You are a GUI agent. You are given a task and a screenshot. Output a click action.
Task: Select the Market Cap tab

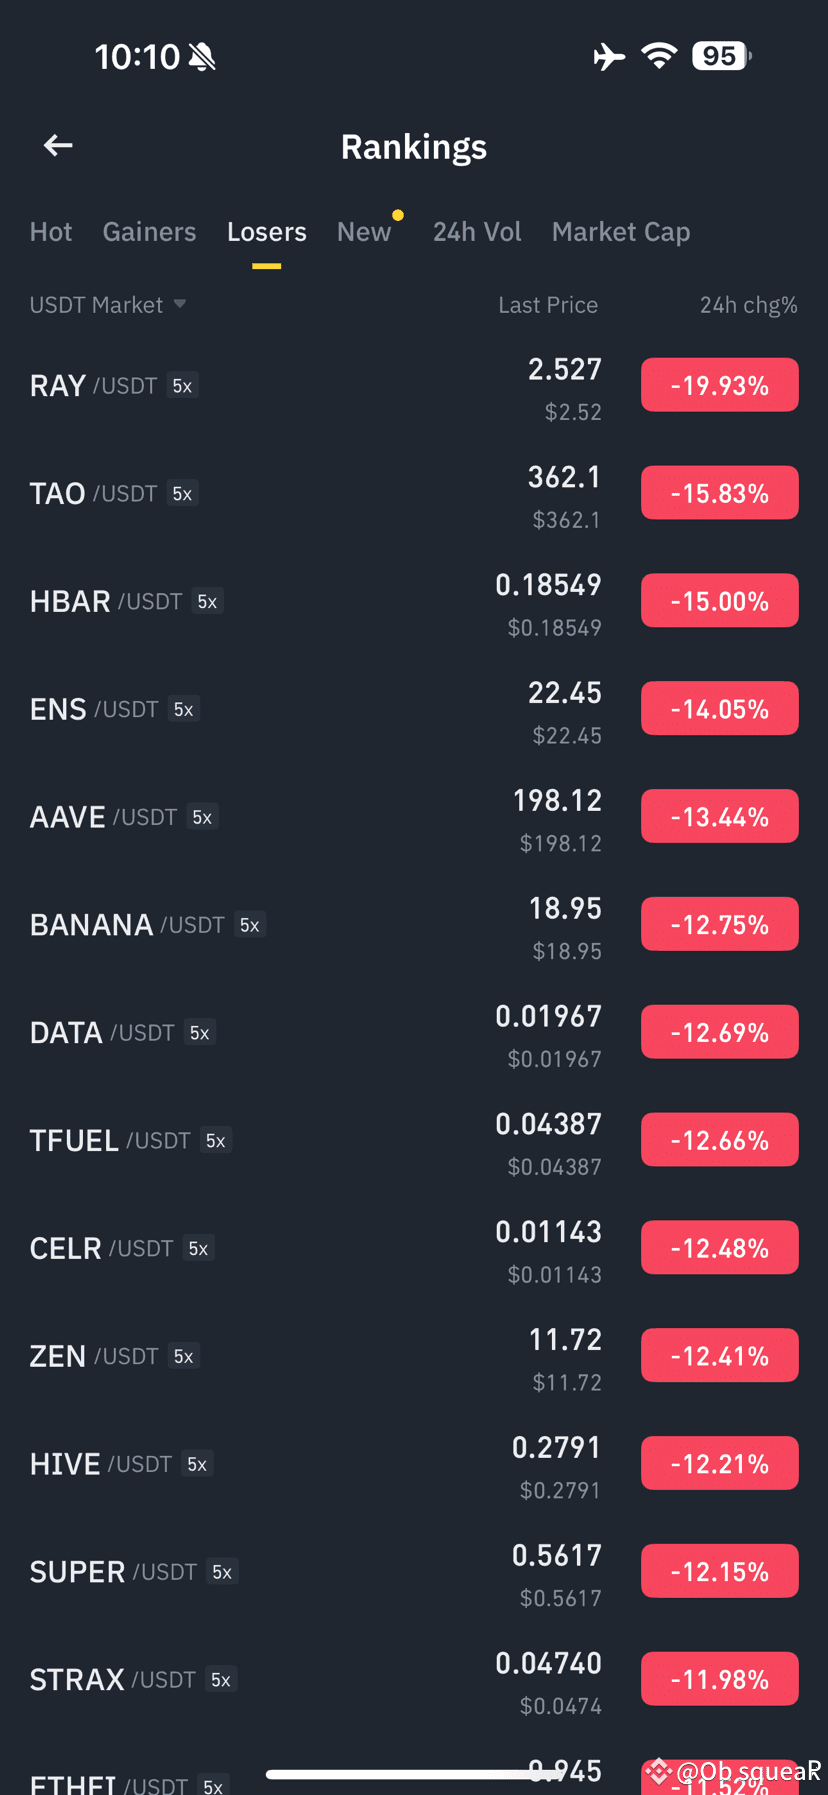(621, 232)
